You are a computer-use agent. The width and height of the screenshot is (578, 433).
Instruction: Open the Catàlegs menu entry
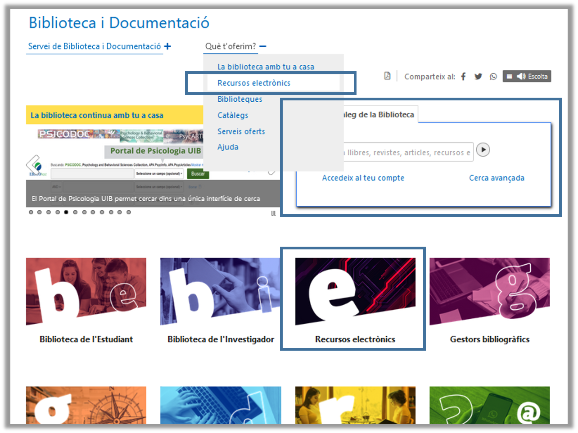click(233, 115)
